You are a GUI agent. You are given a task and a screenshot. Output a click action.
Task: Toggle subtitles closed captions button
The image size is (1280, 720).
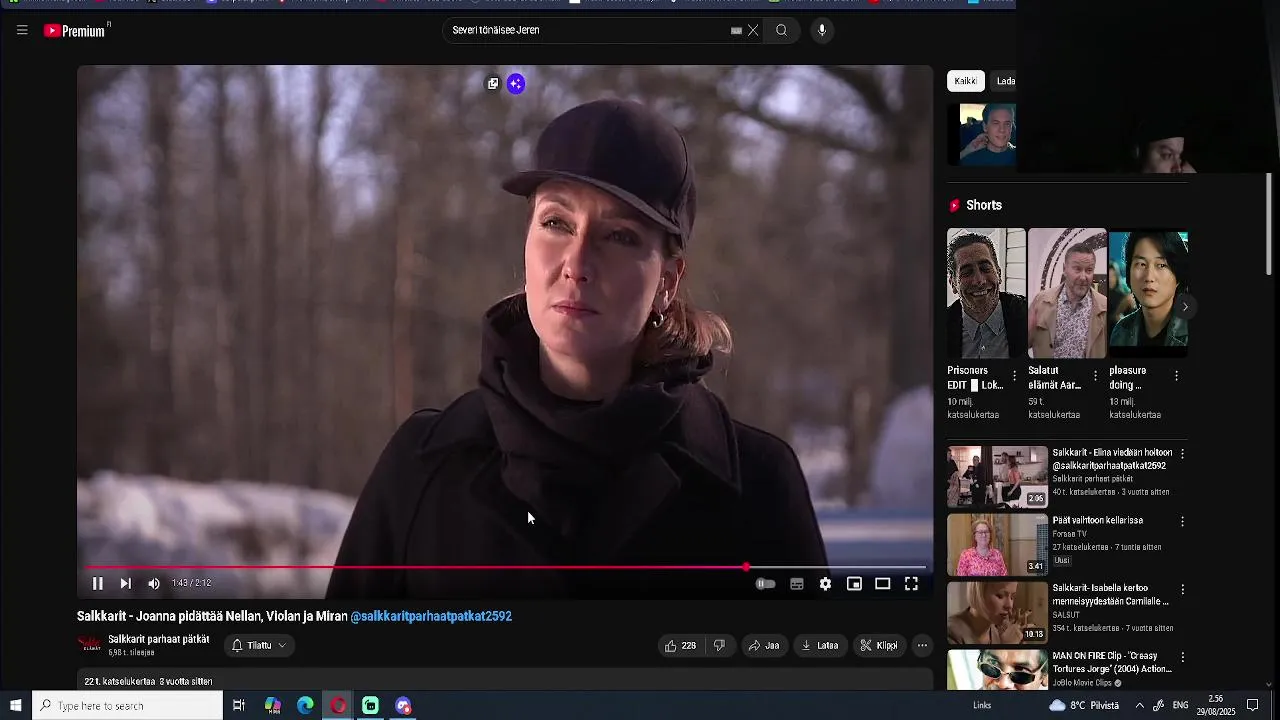(x=797, y=584)
